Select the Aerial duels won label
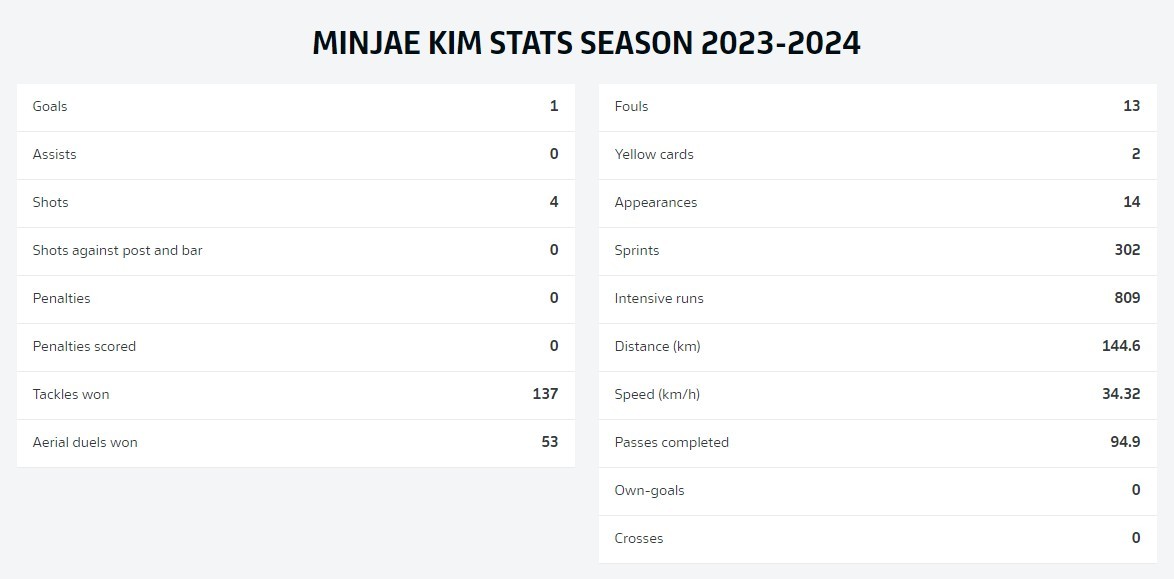The width and height of the screenshot is (1174, 579). click(85, 442)
